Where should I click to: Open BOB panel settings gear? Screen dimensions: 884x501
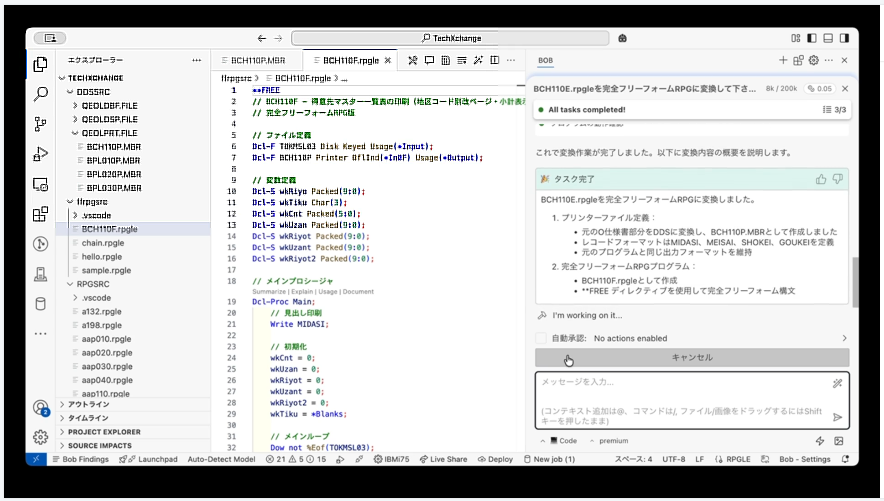pyautogui.click(x=814, y=60)
